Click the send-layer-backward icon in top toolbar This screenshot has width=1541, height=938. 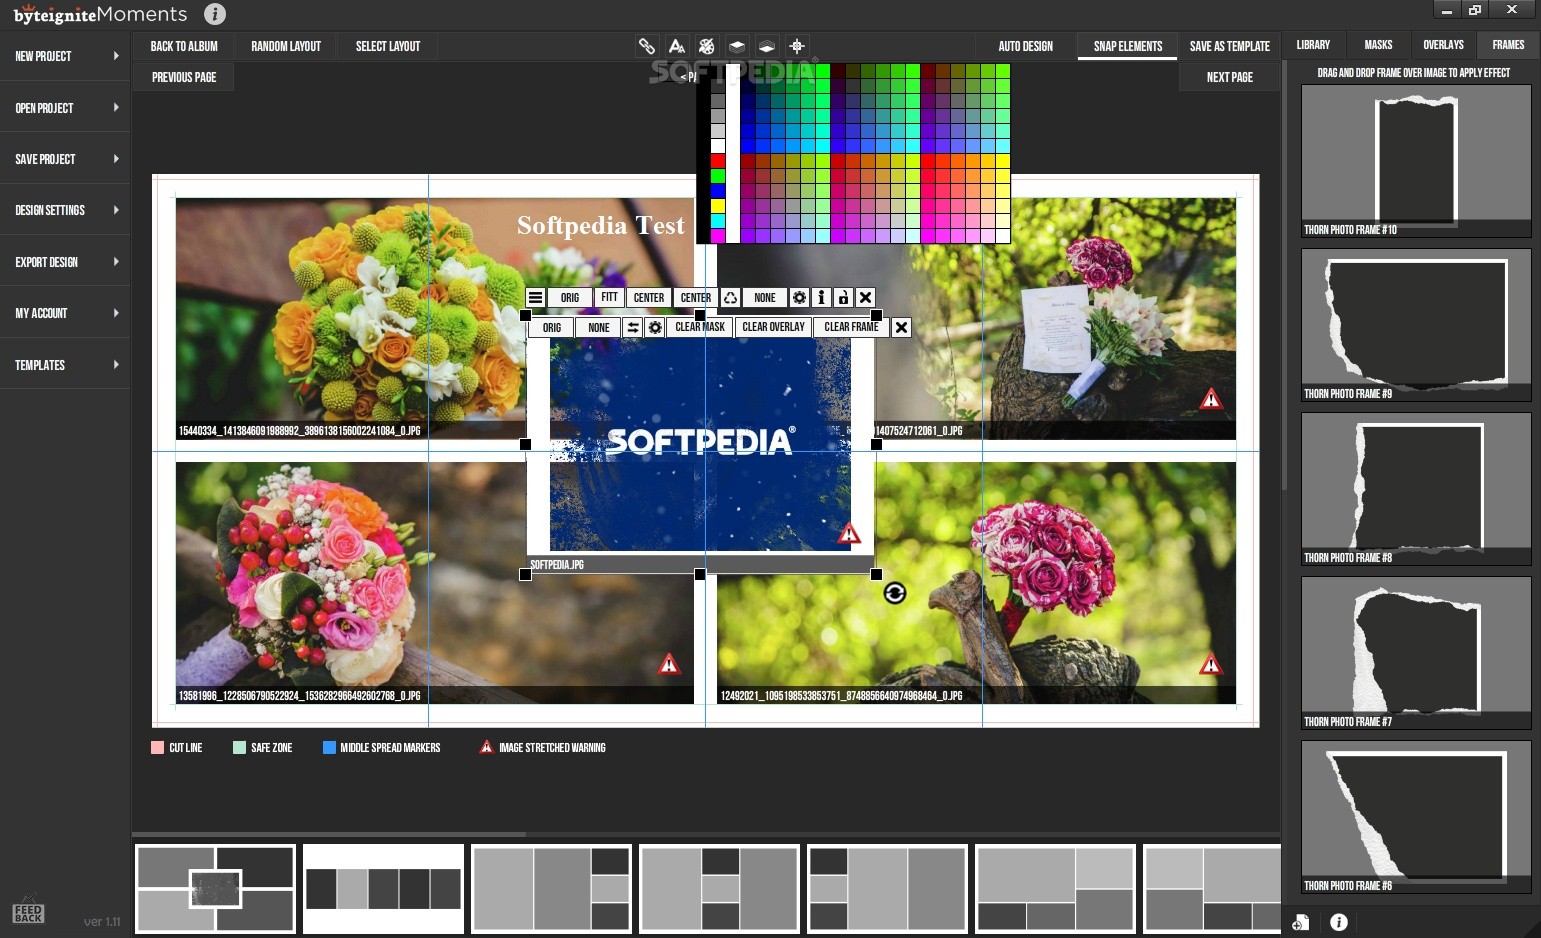coord(767,46)
